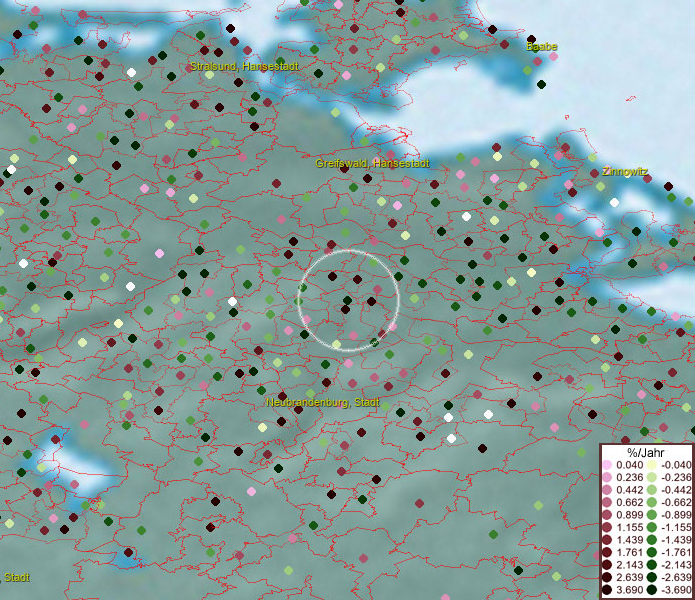Pick the 0.899 legend color swatch

pyautogui.click(x=607, y=515)
